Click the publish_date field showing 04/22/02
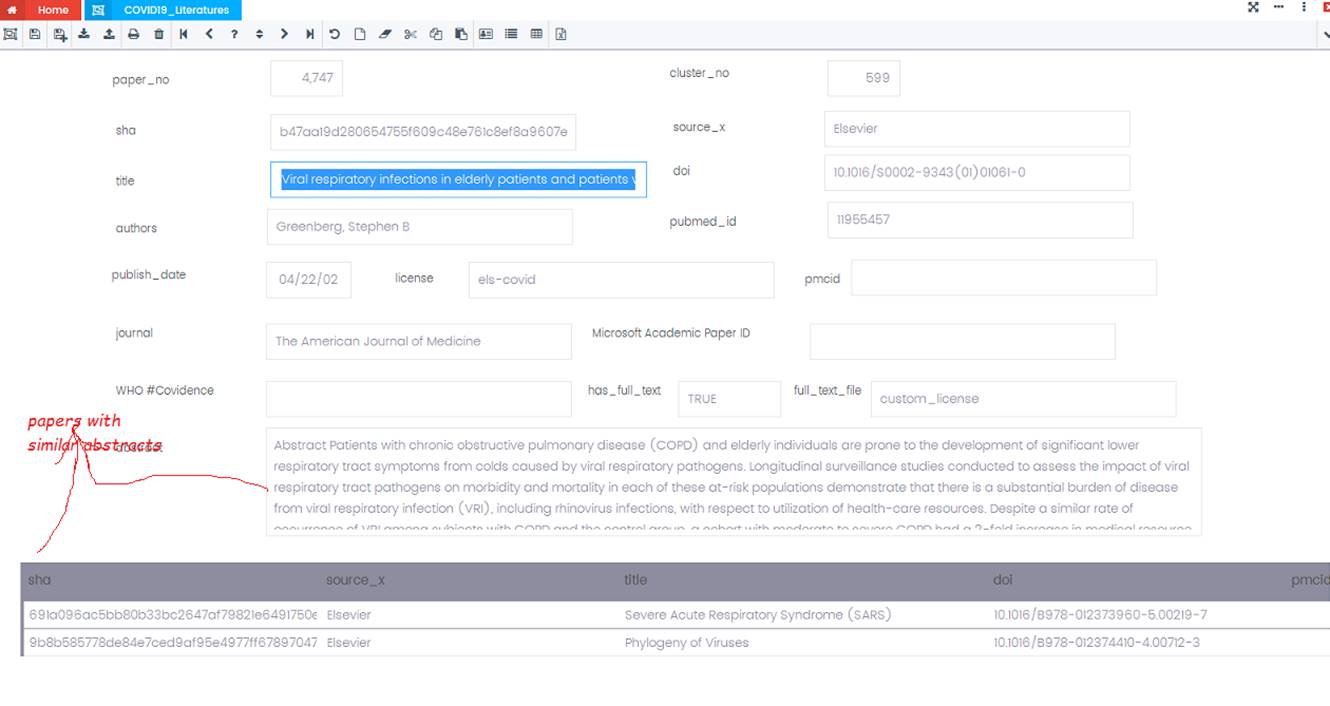The height and width of the screenshot is (706, 1330). click(x=309, y=280)
